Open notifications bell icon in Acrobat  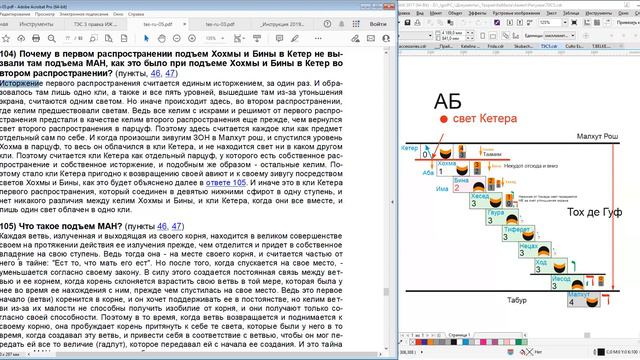point(342,24)
